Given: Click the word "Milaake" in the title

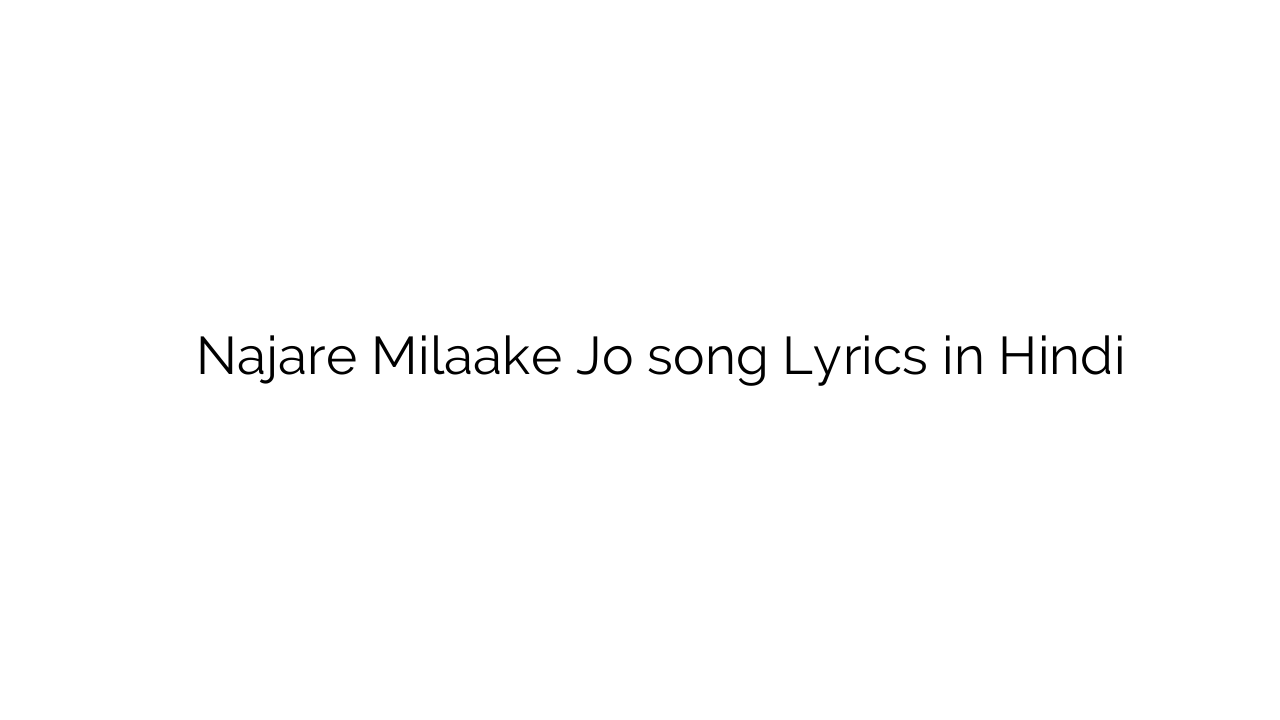Looking at the screenshot, I should pyautogui.click(x=466, y=357).
